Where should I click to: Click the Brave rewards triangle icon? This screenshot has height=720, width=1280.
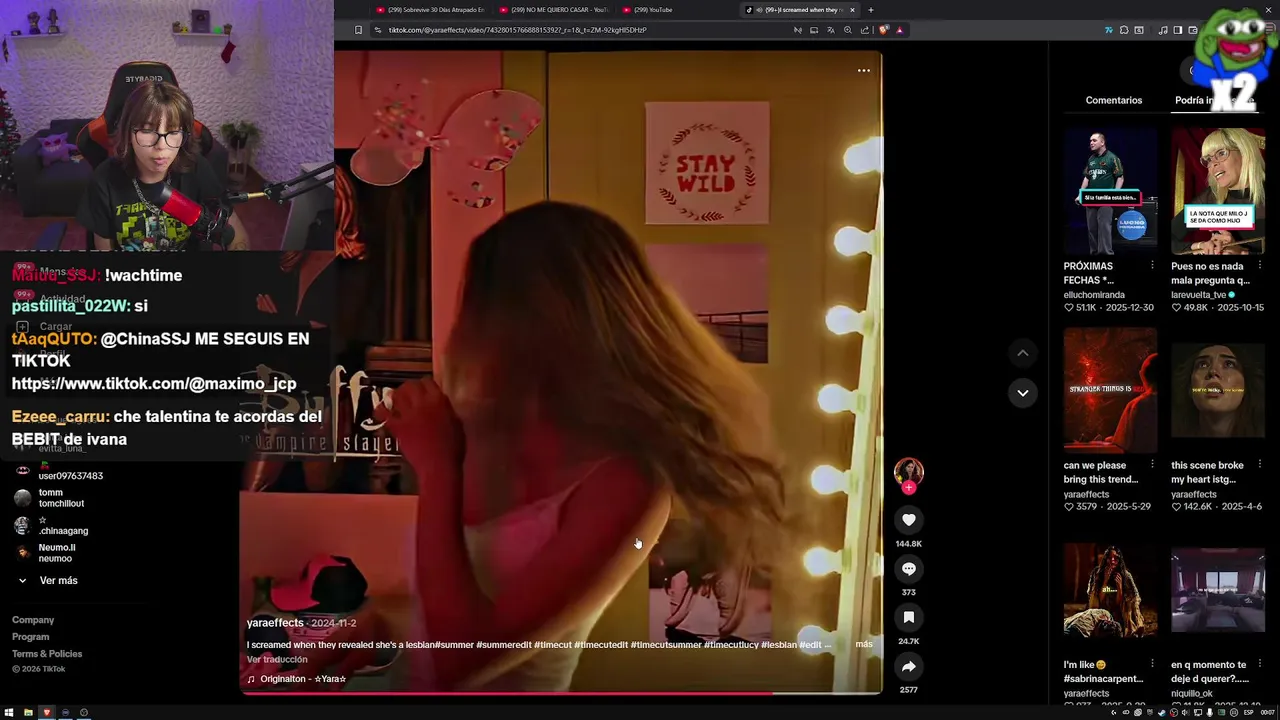(899, 30)
